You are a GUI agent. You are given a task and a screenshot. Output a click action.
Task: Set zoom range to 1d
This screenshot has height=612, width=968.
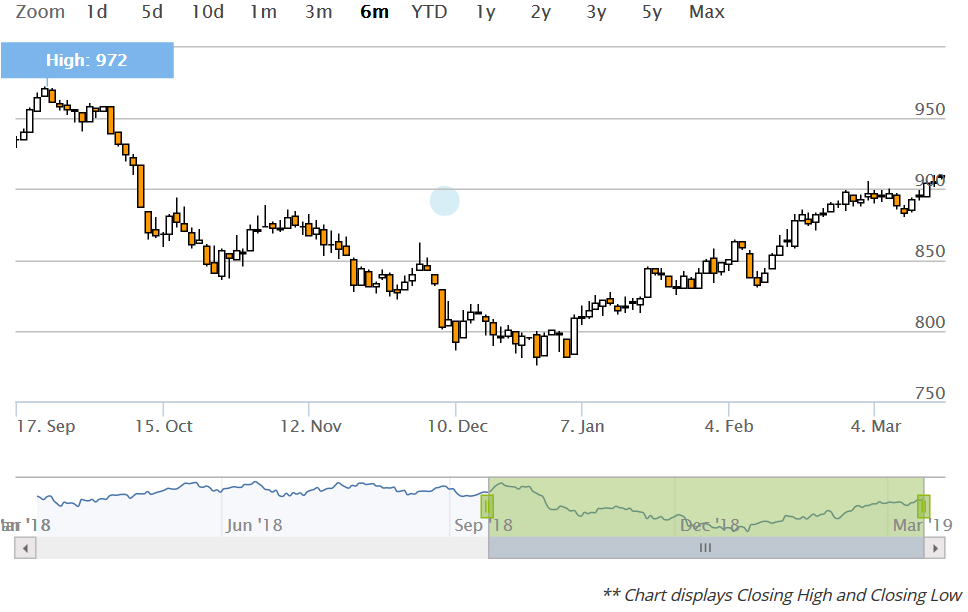pos(97,12)
